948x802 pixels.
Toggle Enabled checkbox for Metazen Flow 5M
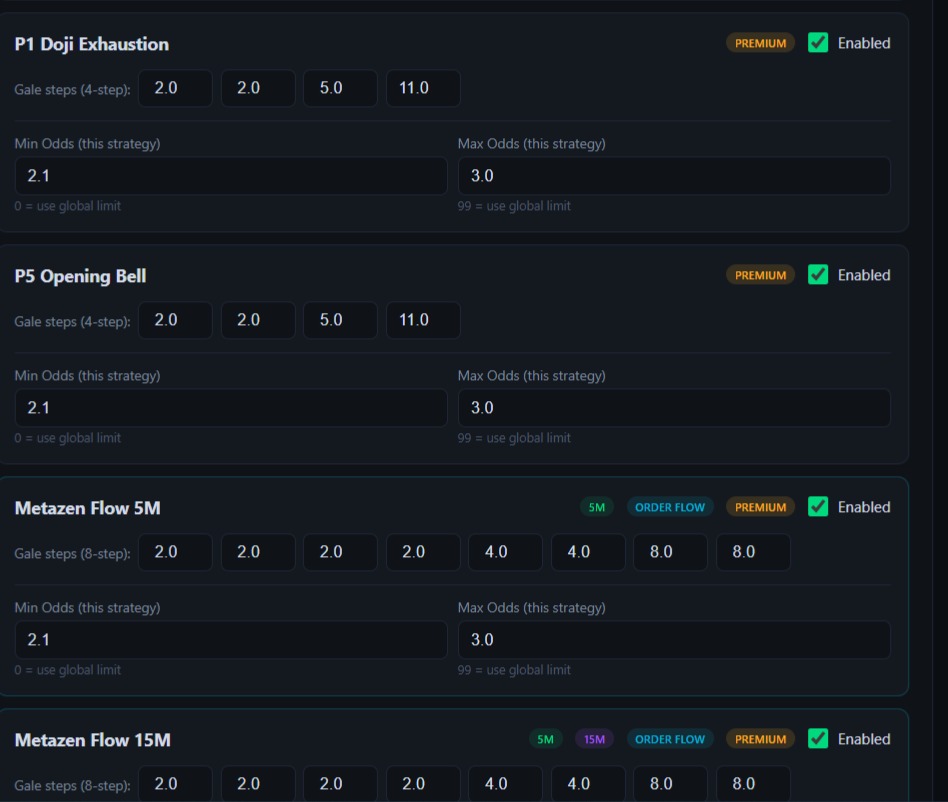(x=817, y=507)
